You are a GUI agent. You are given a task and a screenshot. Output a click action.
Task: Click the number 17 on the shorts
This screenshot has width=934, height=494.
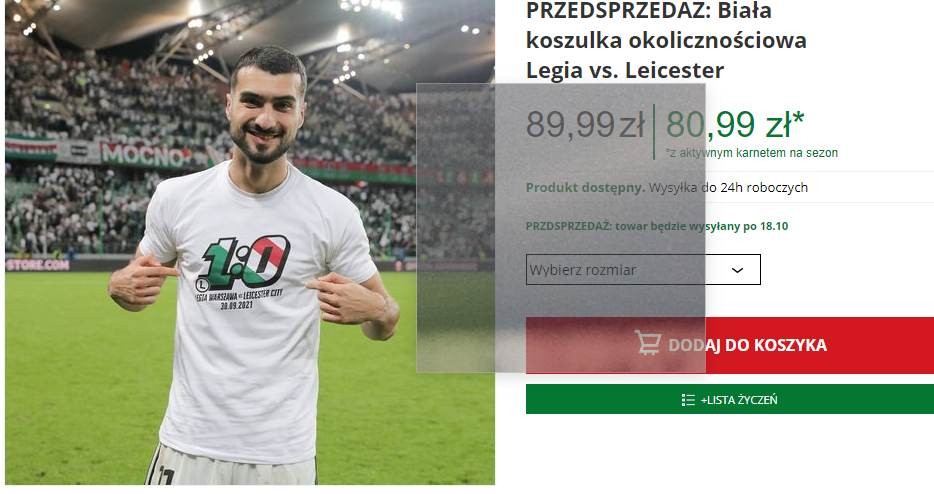(x=166, y=475)
